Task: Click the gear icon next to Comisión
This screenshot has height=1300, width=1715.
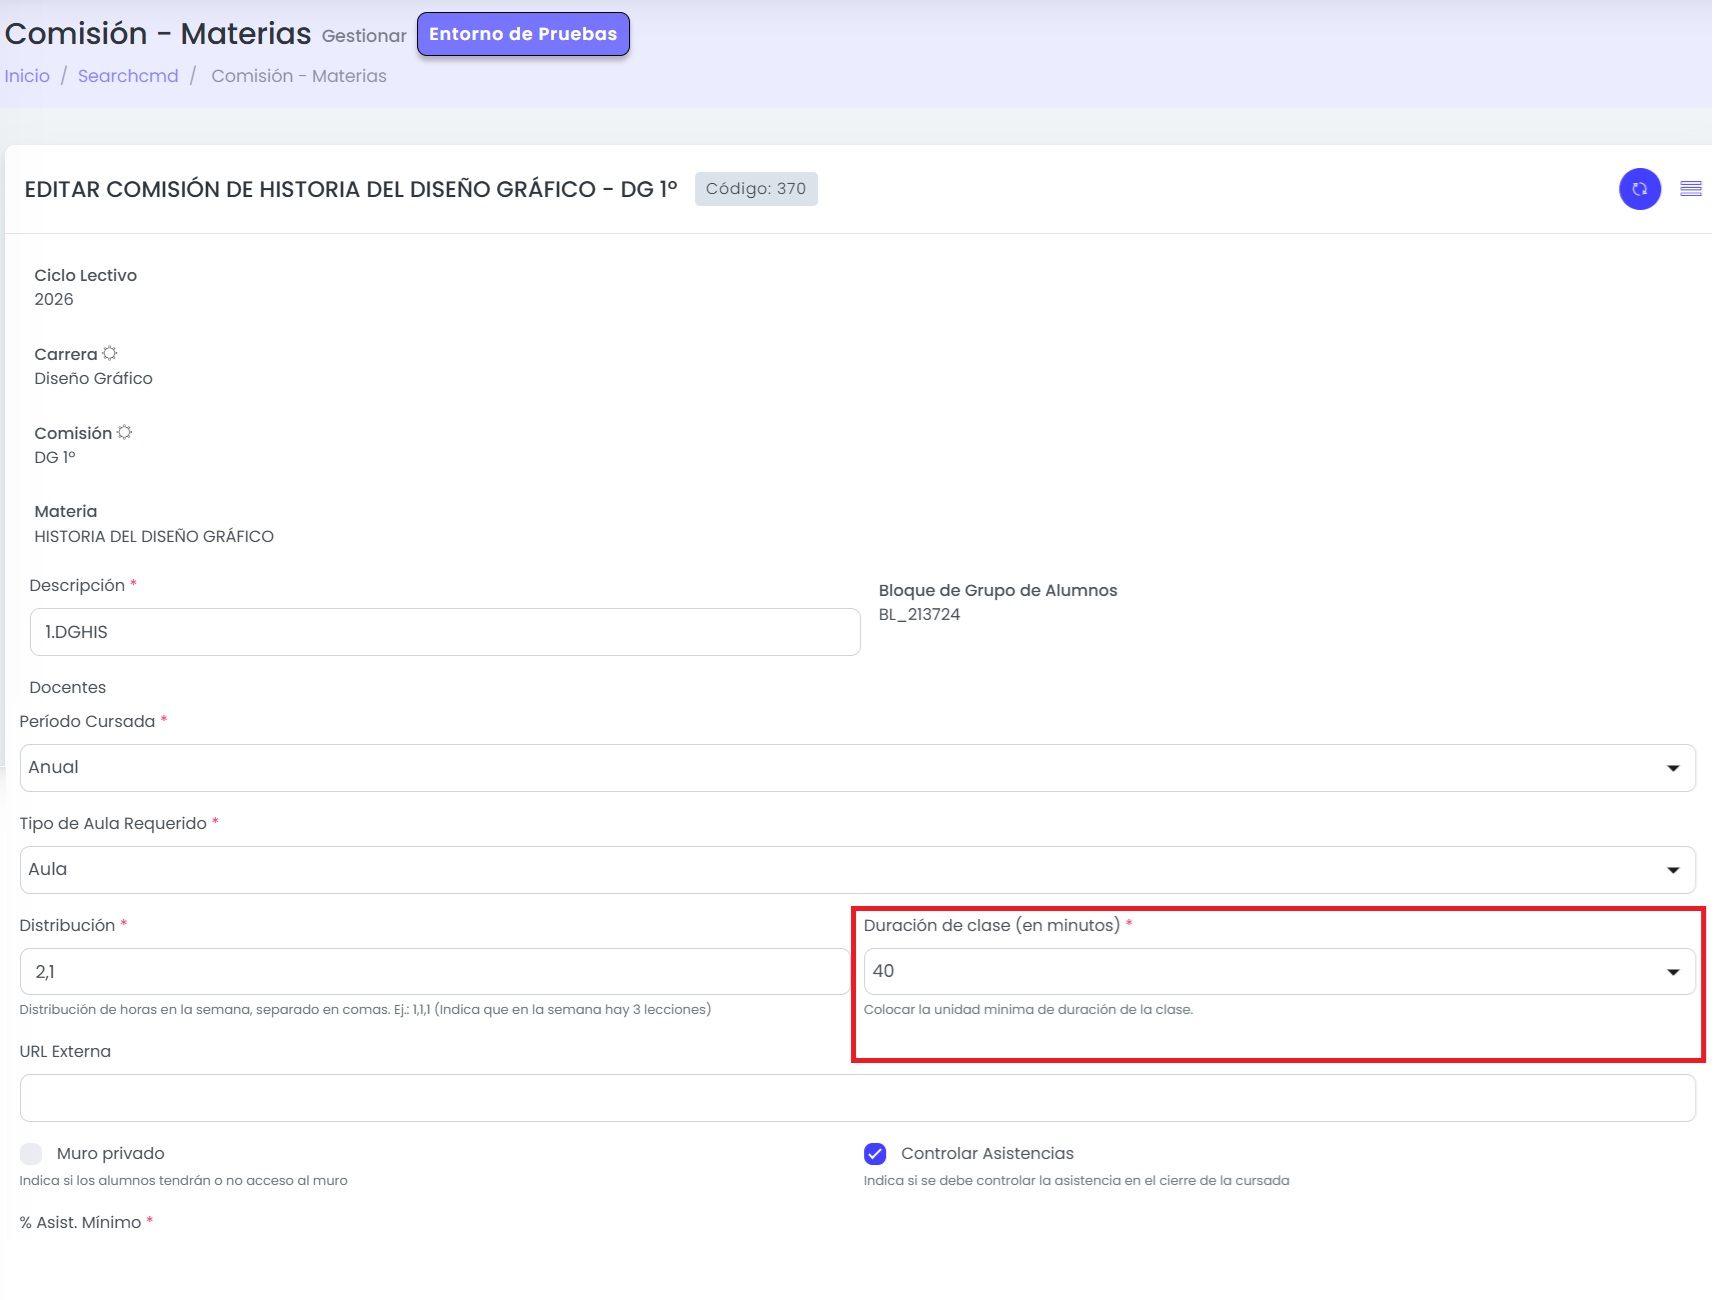Action: pyautogui.click(x=125, y=432)
